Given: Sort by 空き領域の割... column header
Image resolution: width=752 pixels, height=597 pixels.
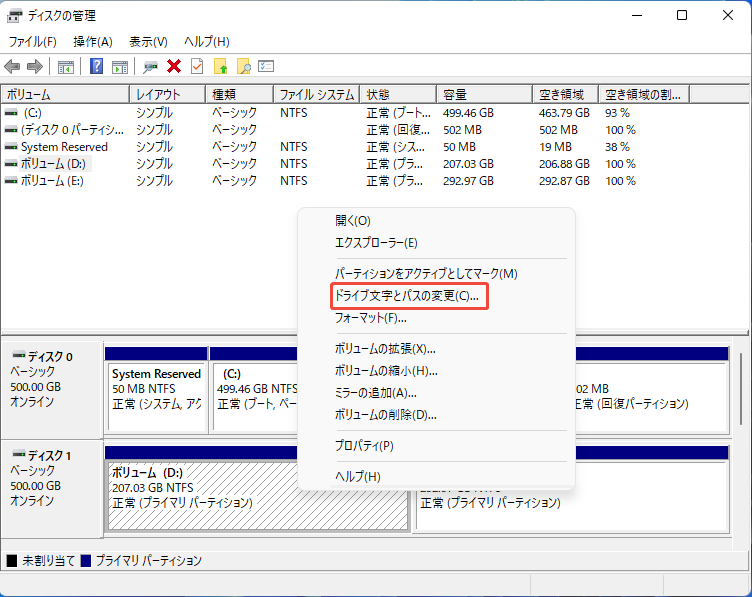Looking at the screenshot, I should 644,94.
